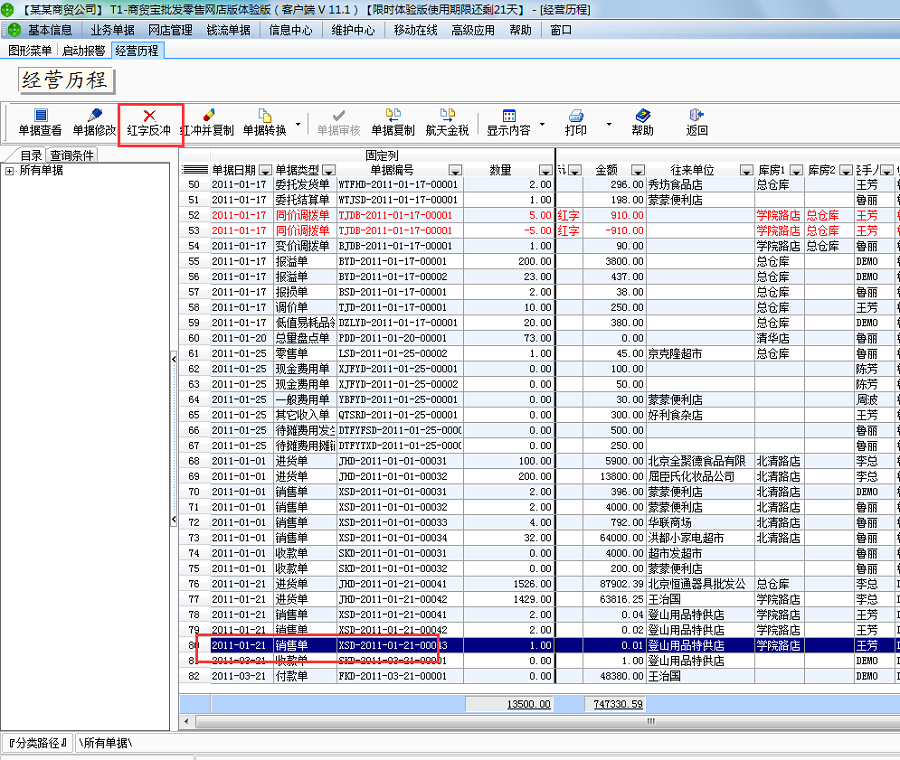Click the 单据复制 toolbar icon

point(393,116)
